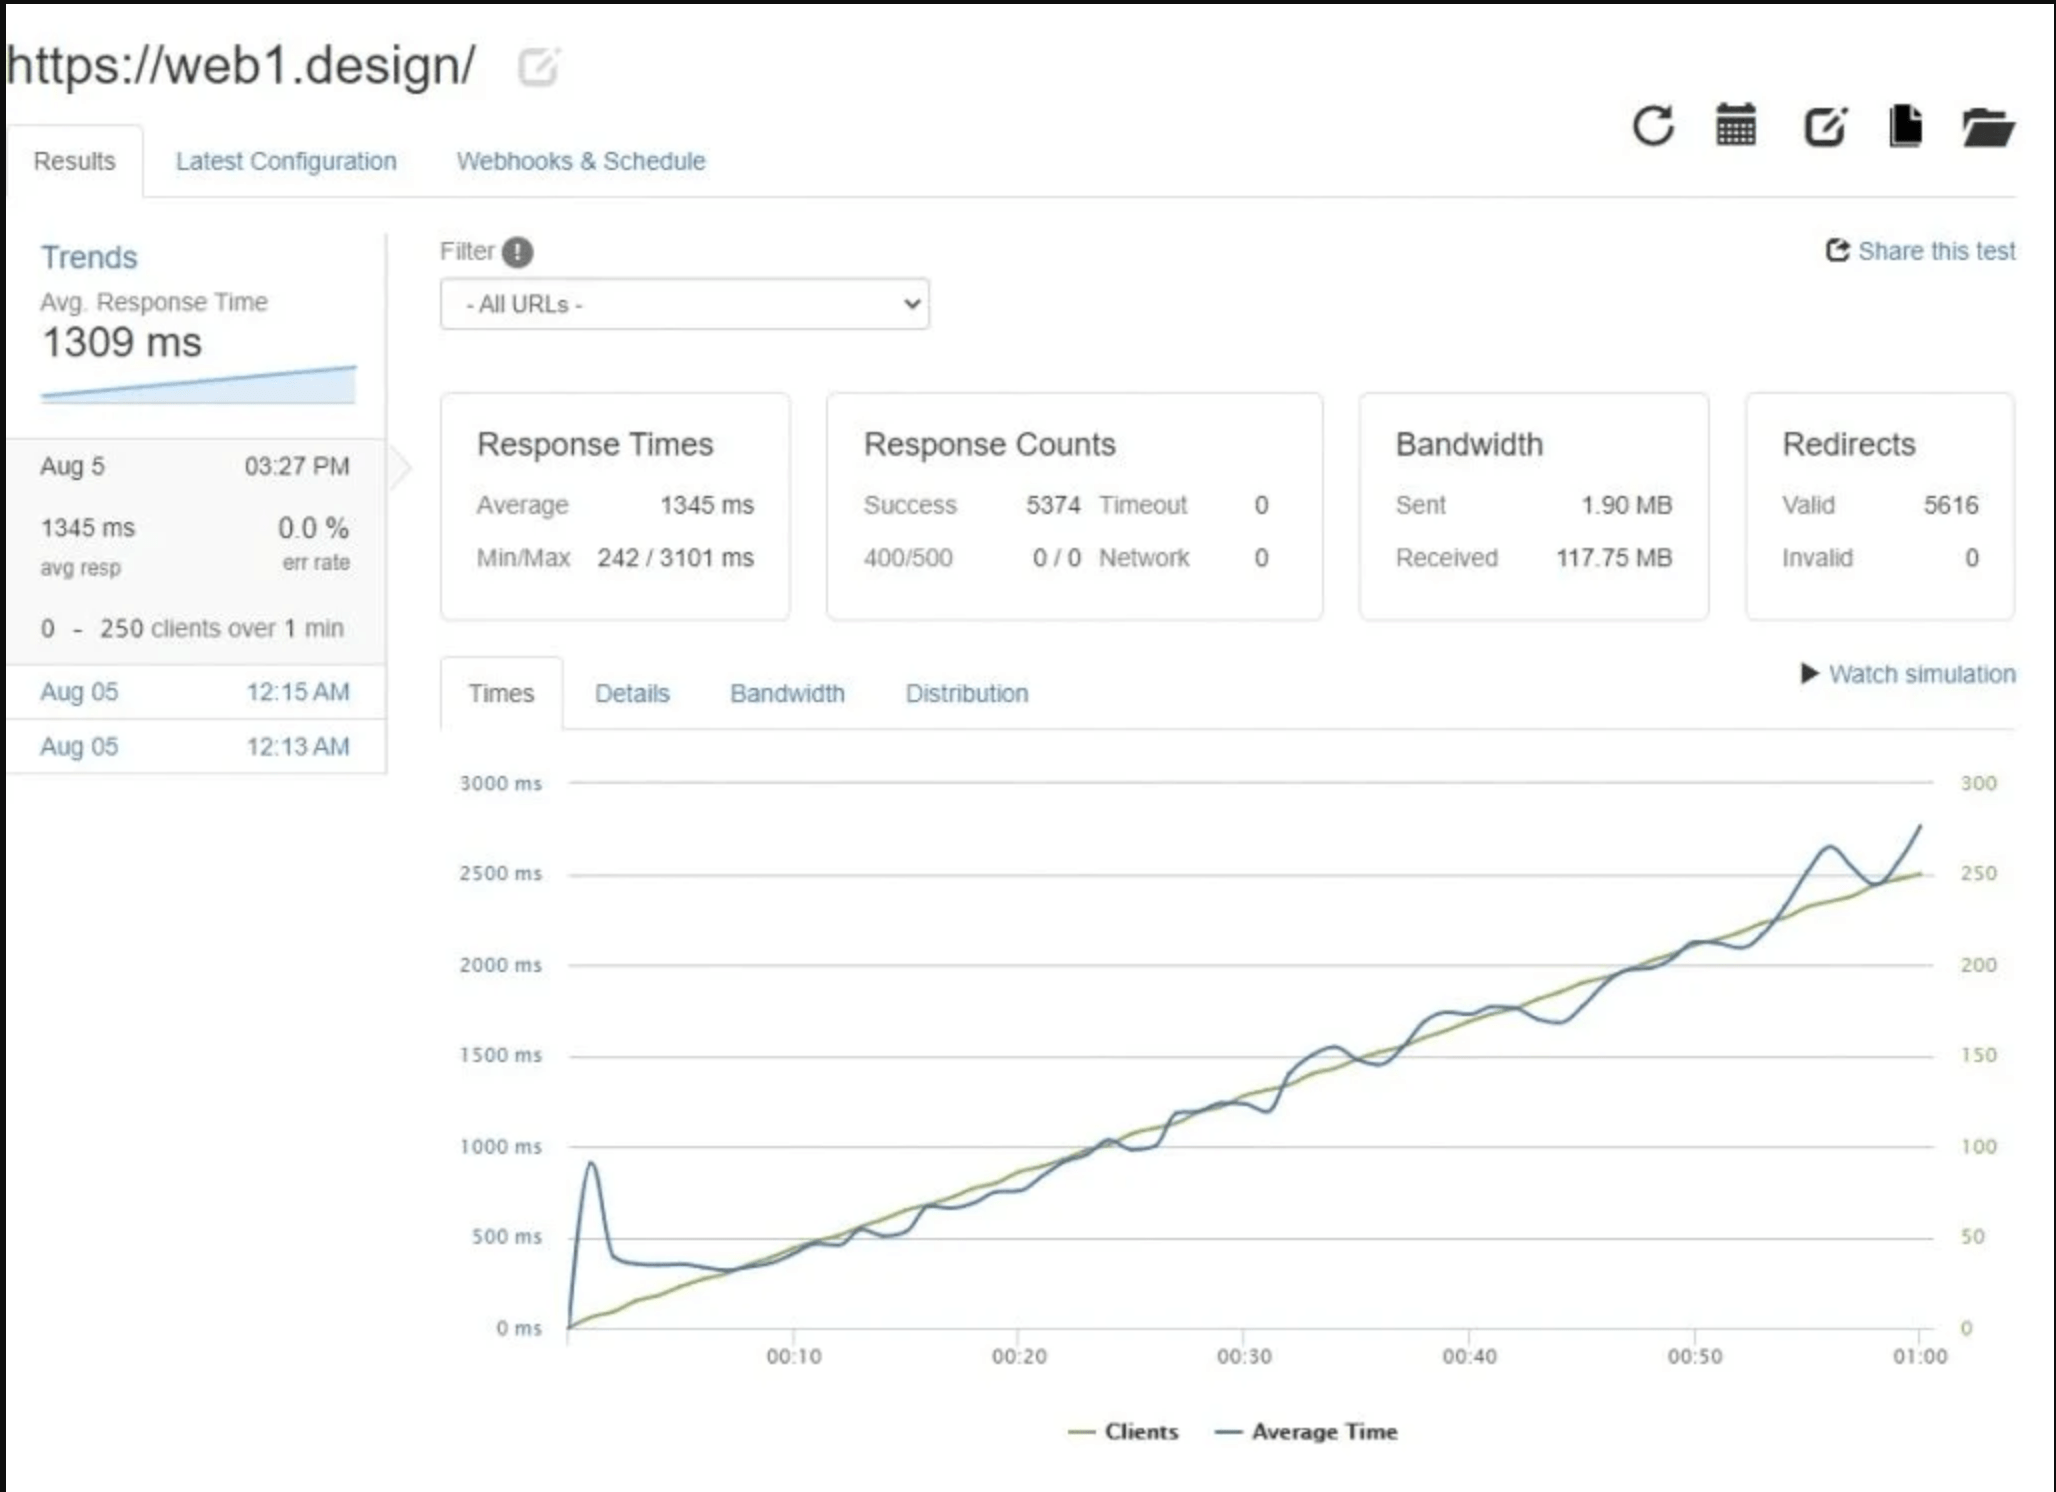Switch to the Bandwidth chart tab

(x=787, y=693)
